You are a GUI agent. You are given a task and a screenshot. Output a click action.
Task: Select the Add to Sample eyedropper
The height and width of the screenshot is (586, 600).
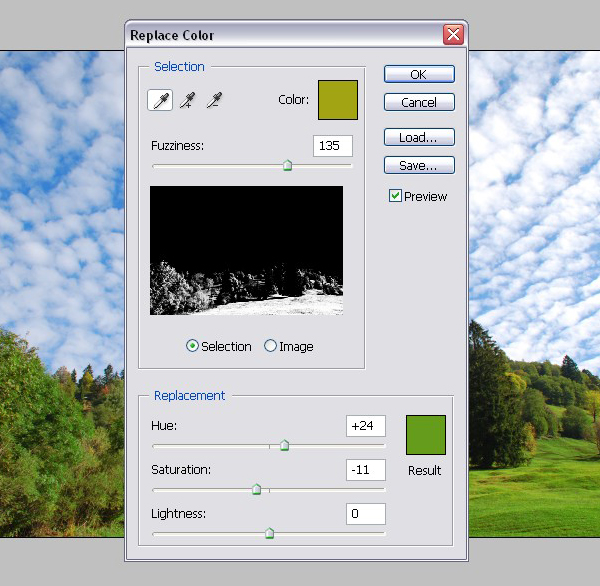[x=187, y=100]
